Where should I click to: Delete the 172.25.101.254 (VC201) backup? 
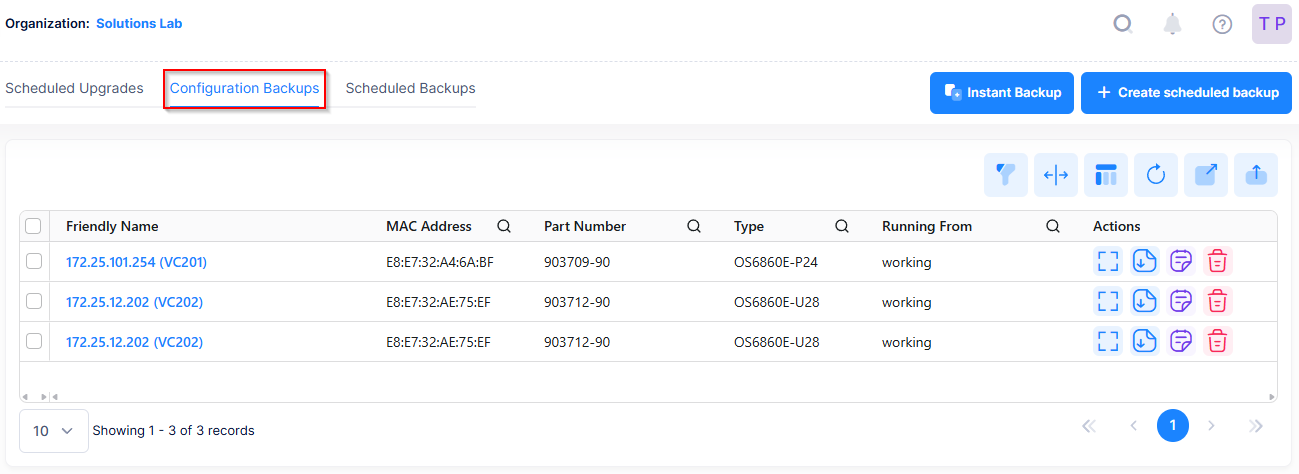[x=1217, y=262]
